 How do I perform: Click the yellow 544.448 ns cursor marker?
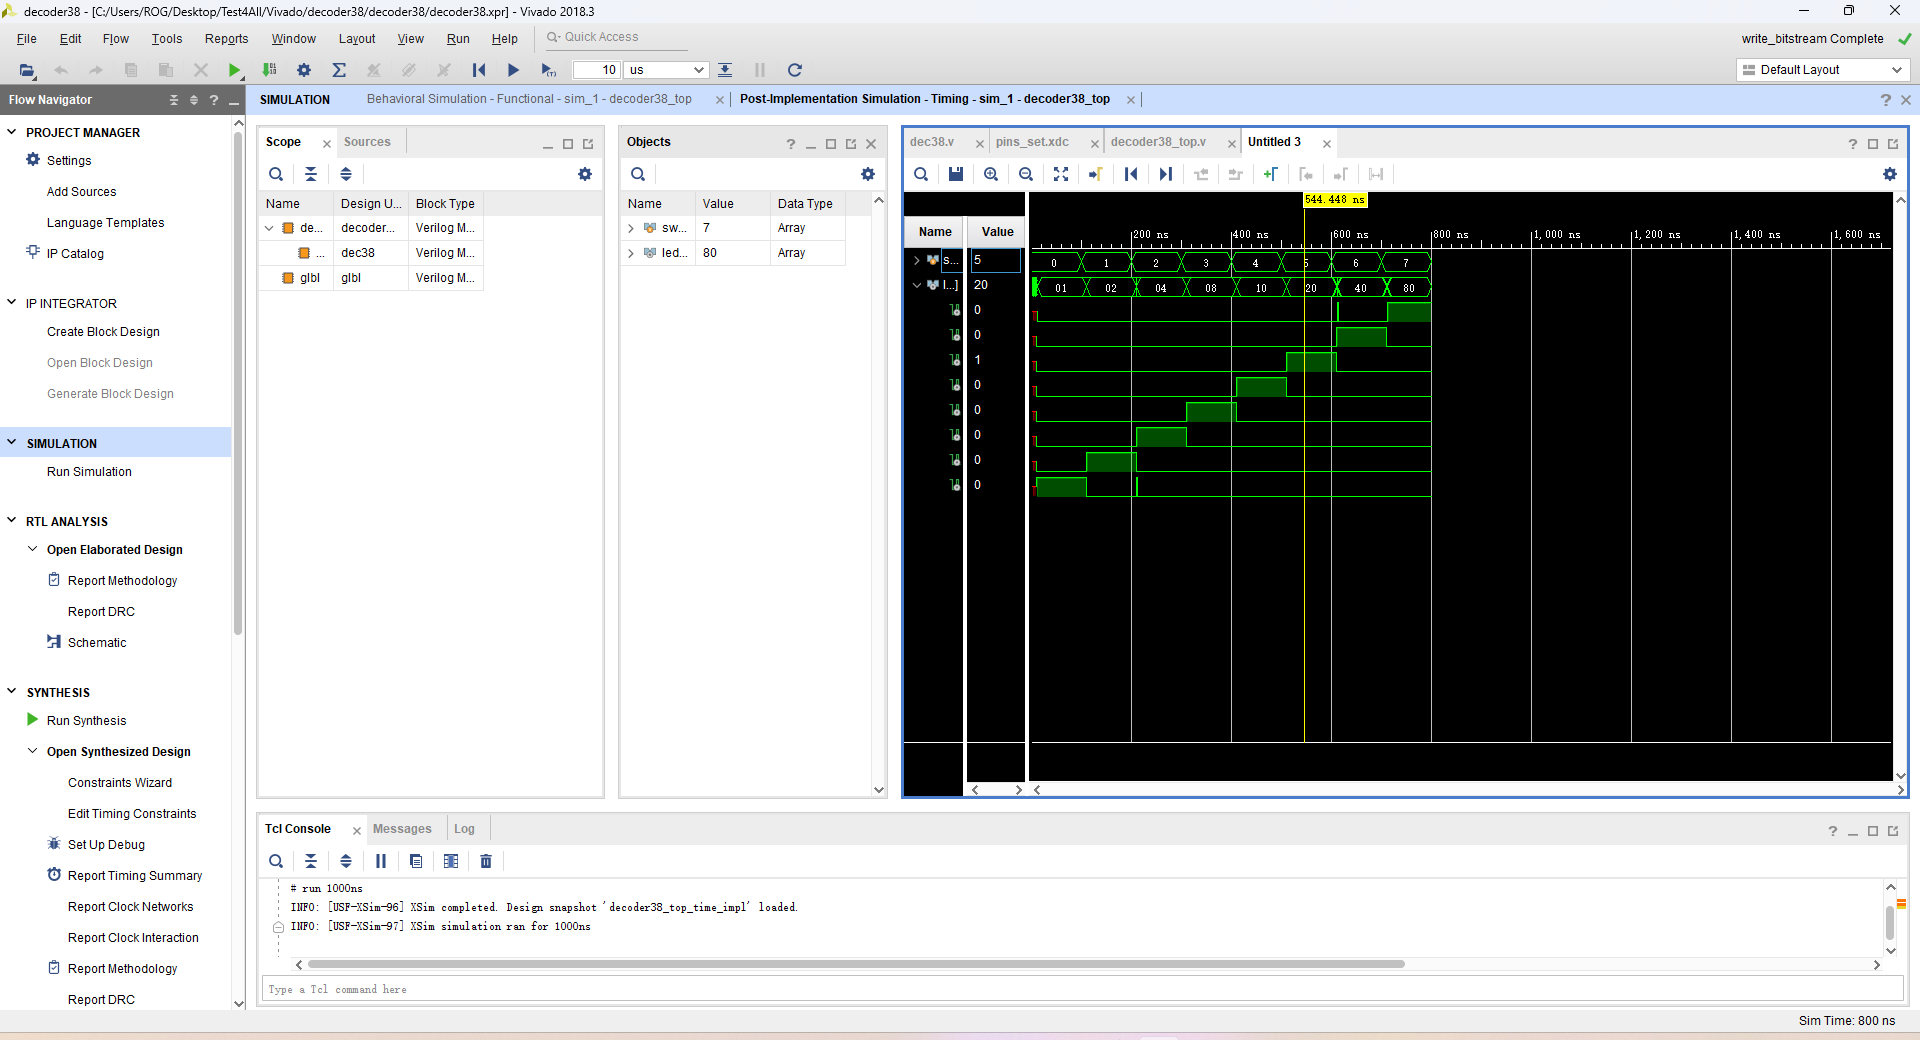[x=1335, y=200]
